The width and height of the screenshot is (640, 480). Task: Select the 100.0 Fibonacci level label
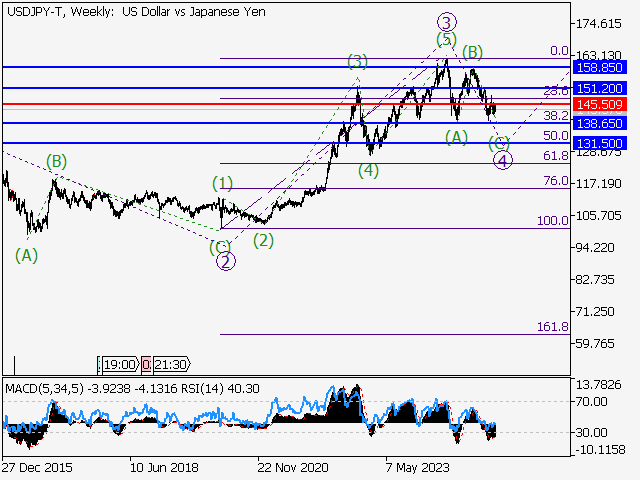point(553,221)
